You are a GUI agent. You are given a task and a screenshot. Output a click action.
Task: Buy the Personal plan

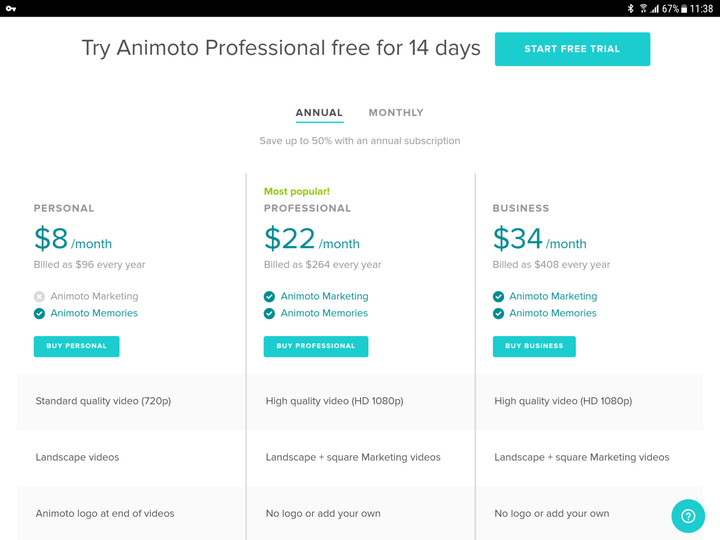tap(76, 346)
